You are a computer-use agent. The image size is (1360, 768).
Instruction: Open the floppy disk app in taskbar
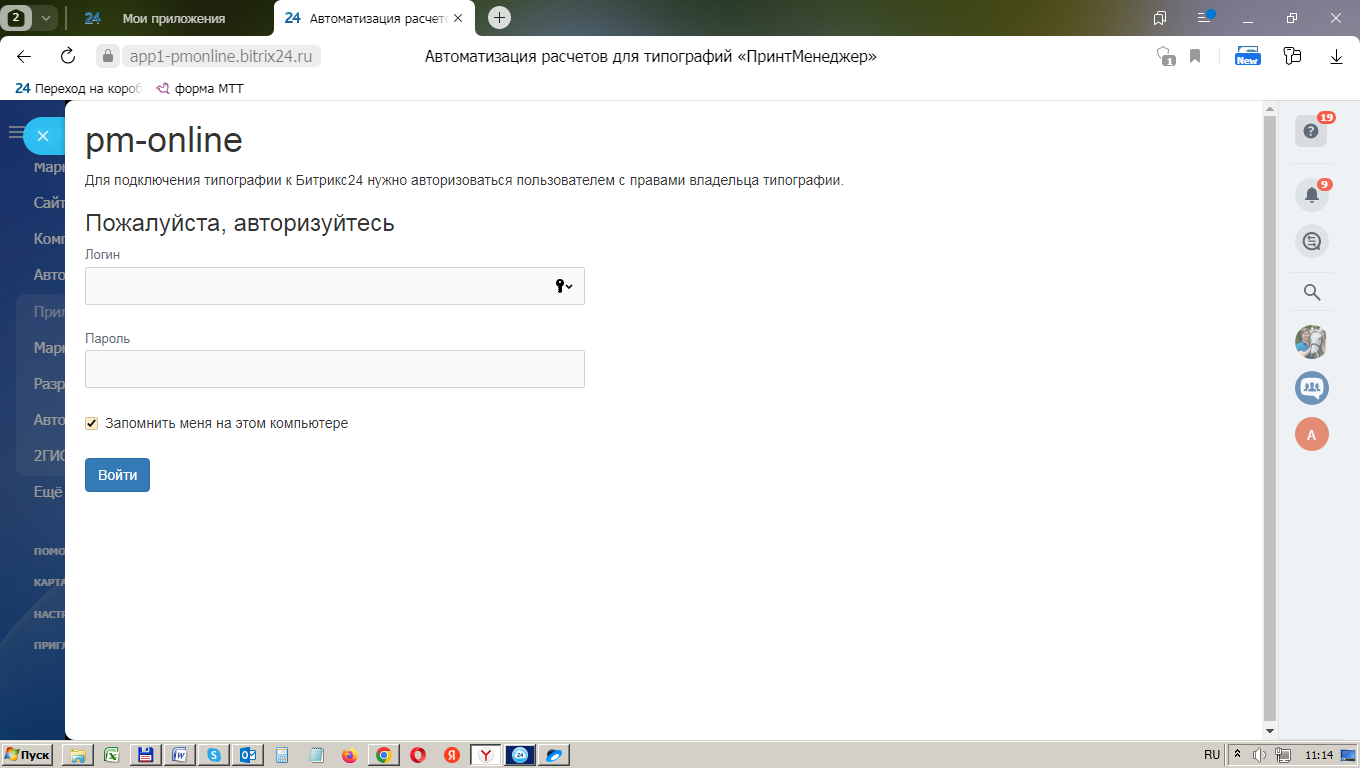click(x=145, y=756)
